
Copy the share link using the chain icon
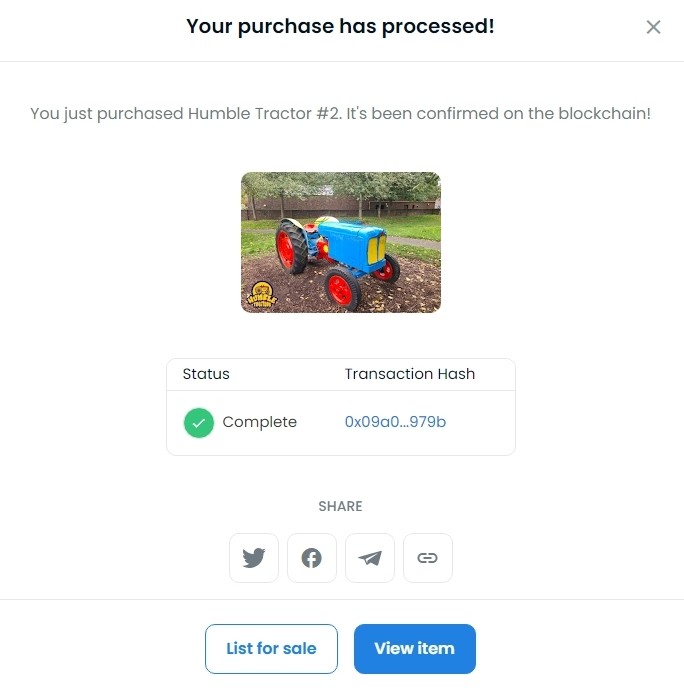tap(427, 558)
